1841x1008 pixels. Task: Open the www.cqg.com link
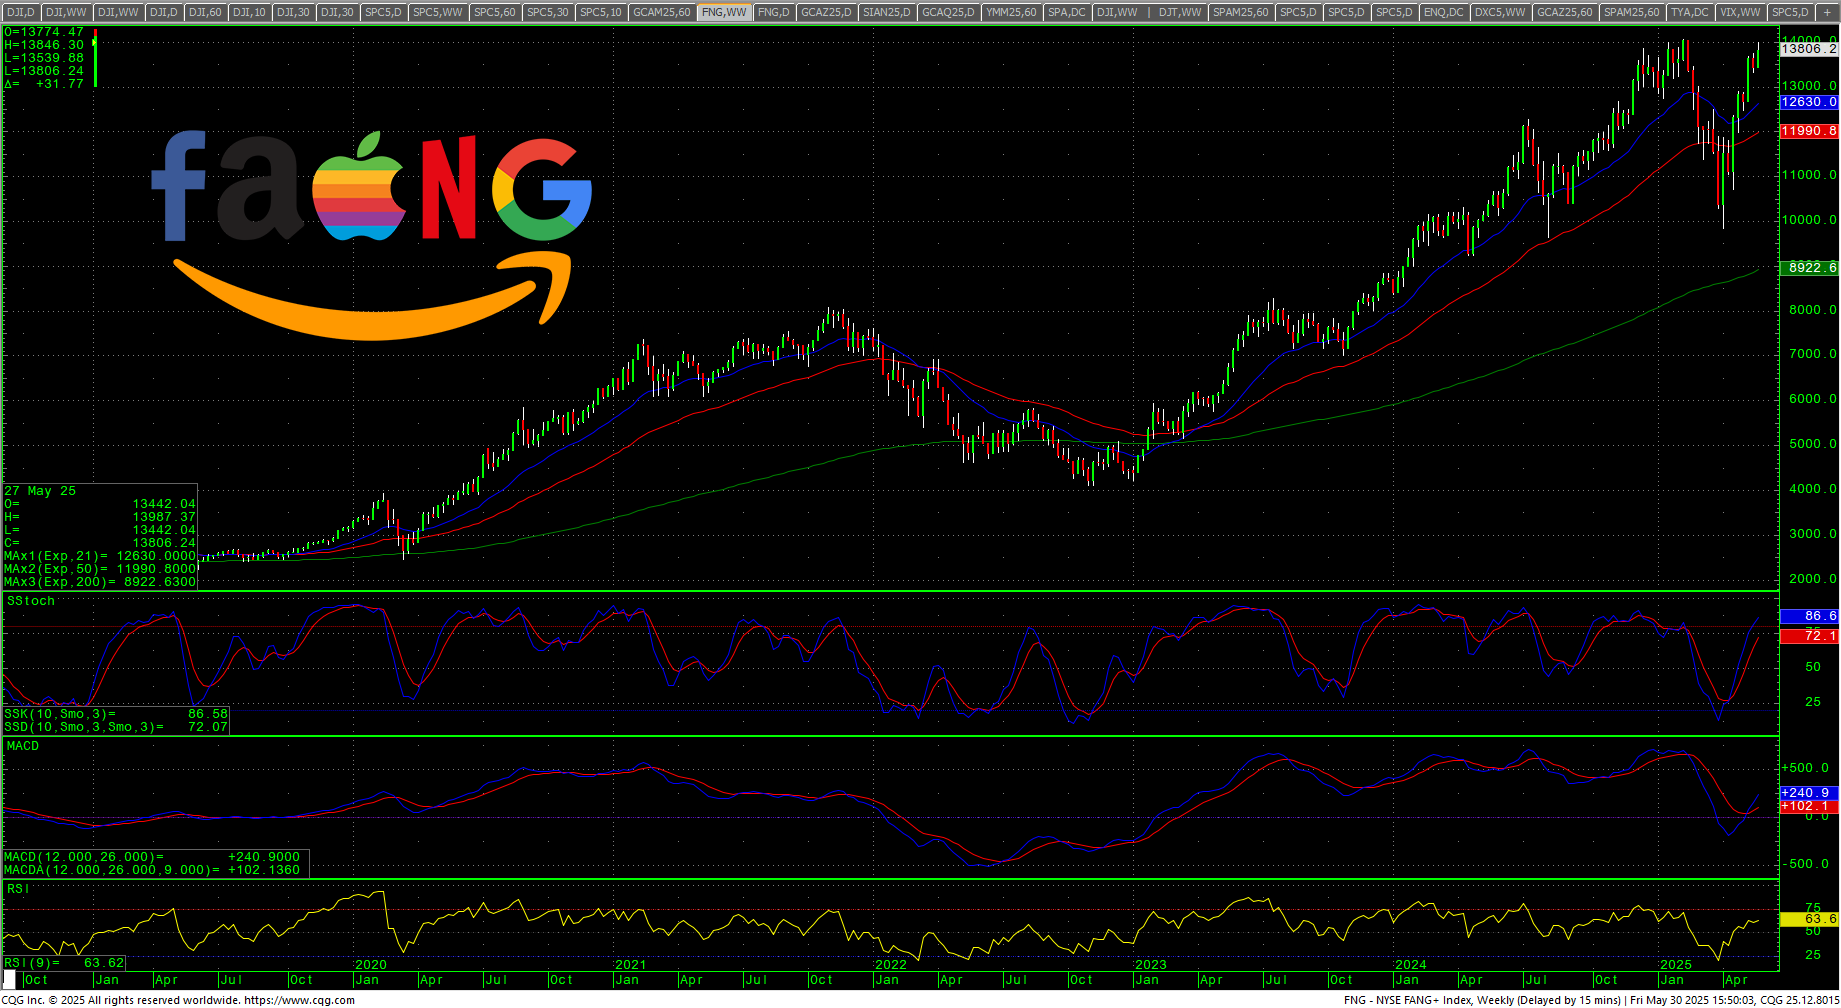[299, 1000]
